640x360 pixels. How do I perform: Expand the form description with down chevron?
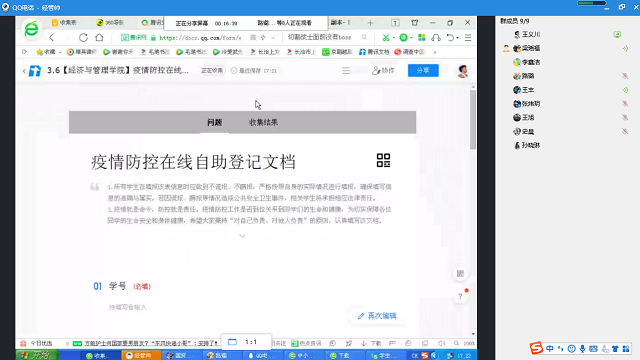(242, 236)
